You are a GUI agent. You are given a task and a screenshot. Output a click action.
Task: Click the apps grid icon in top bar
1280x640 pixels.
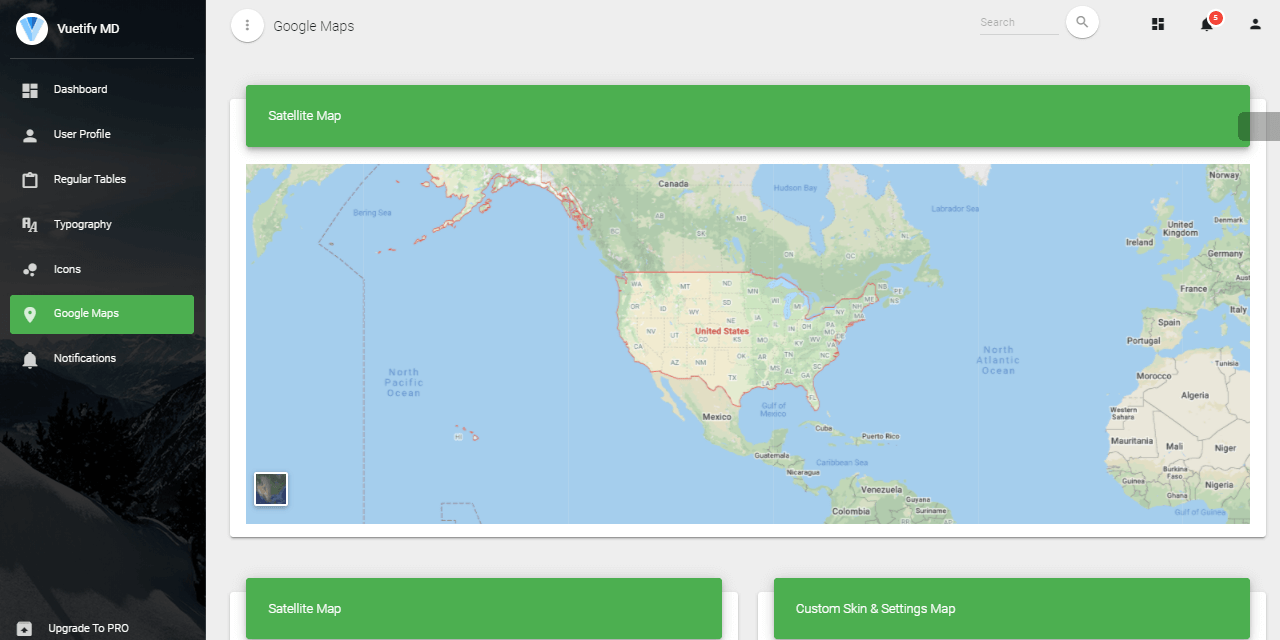pos(1157,23)
